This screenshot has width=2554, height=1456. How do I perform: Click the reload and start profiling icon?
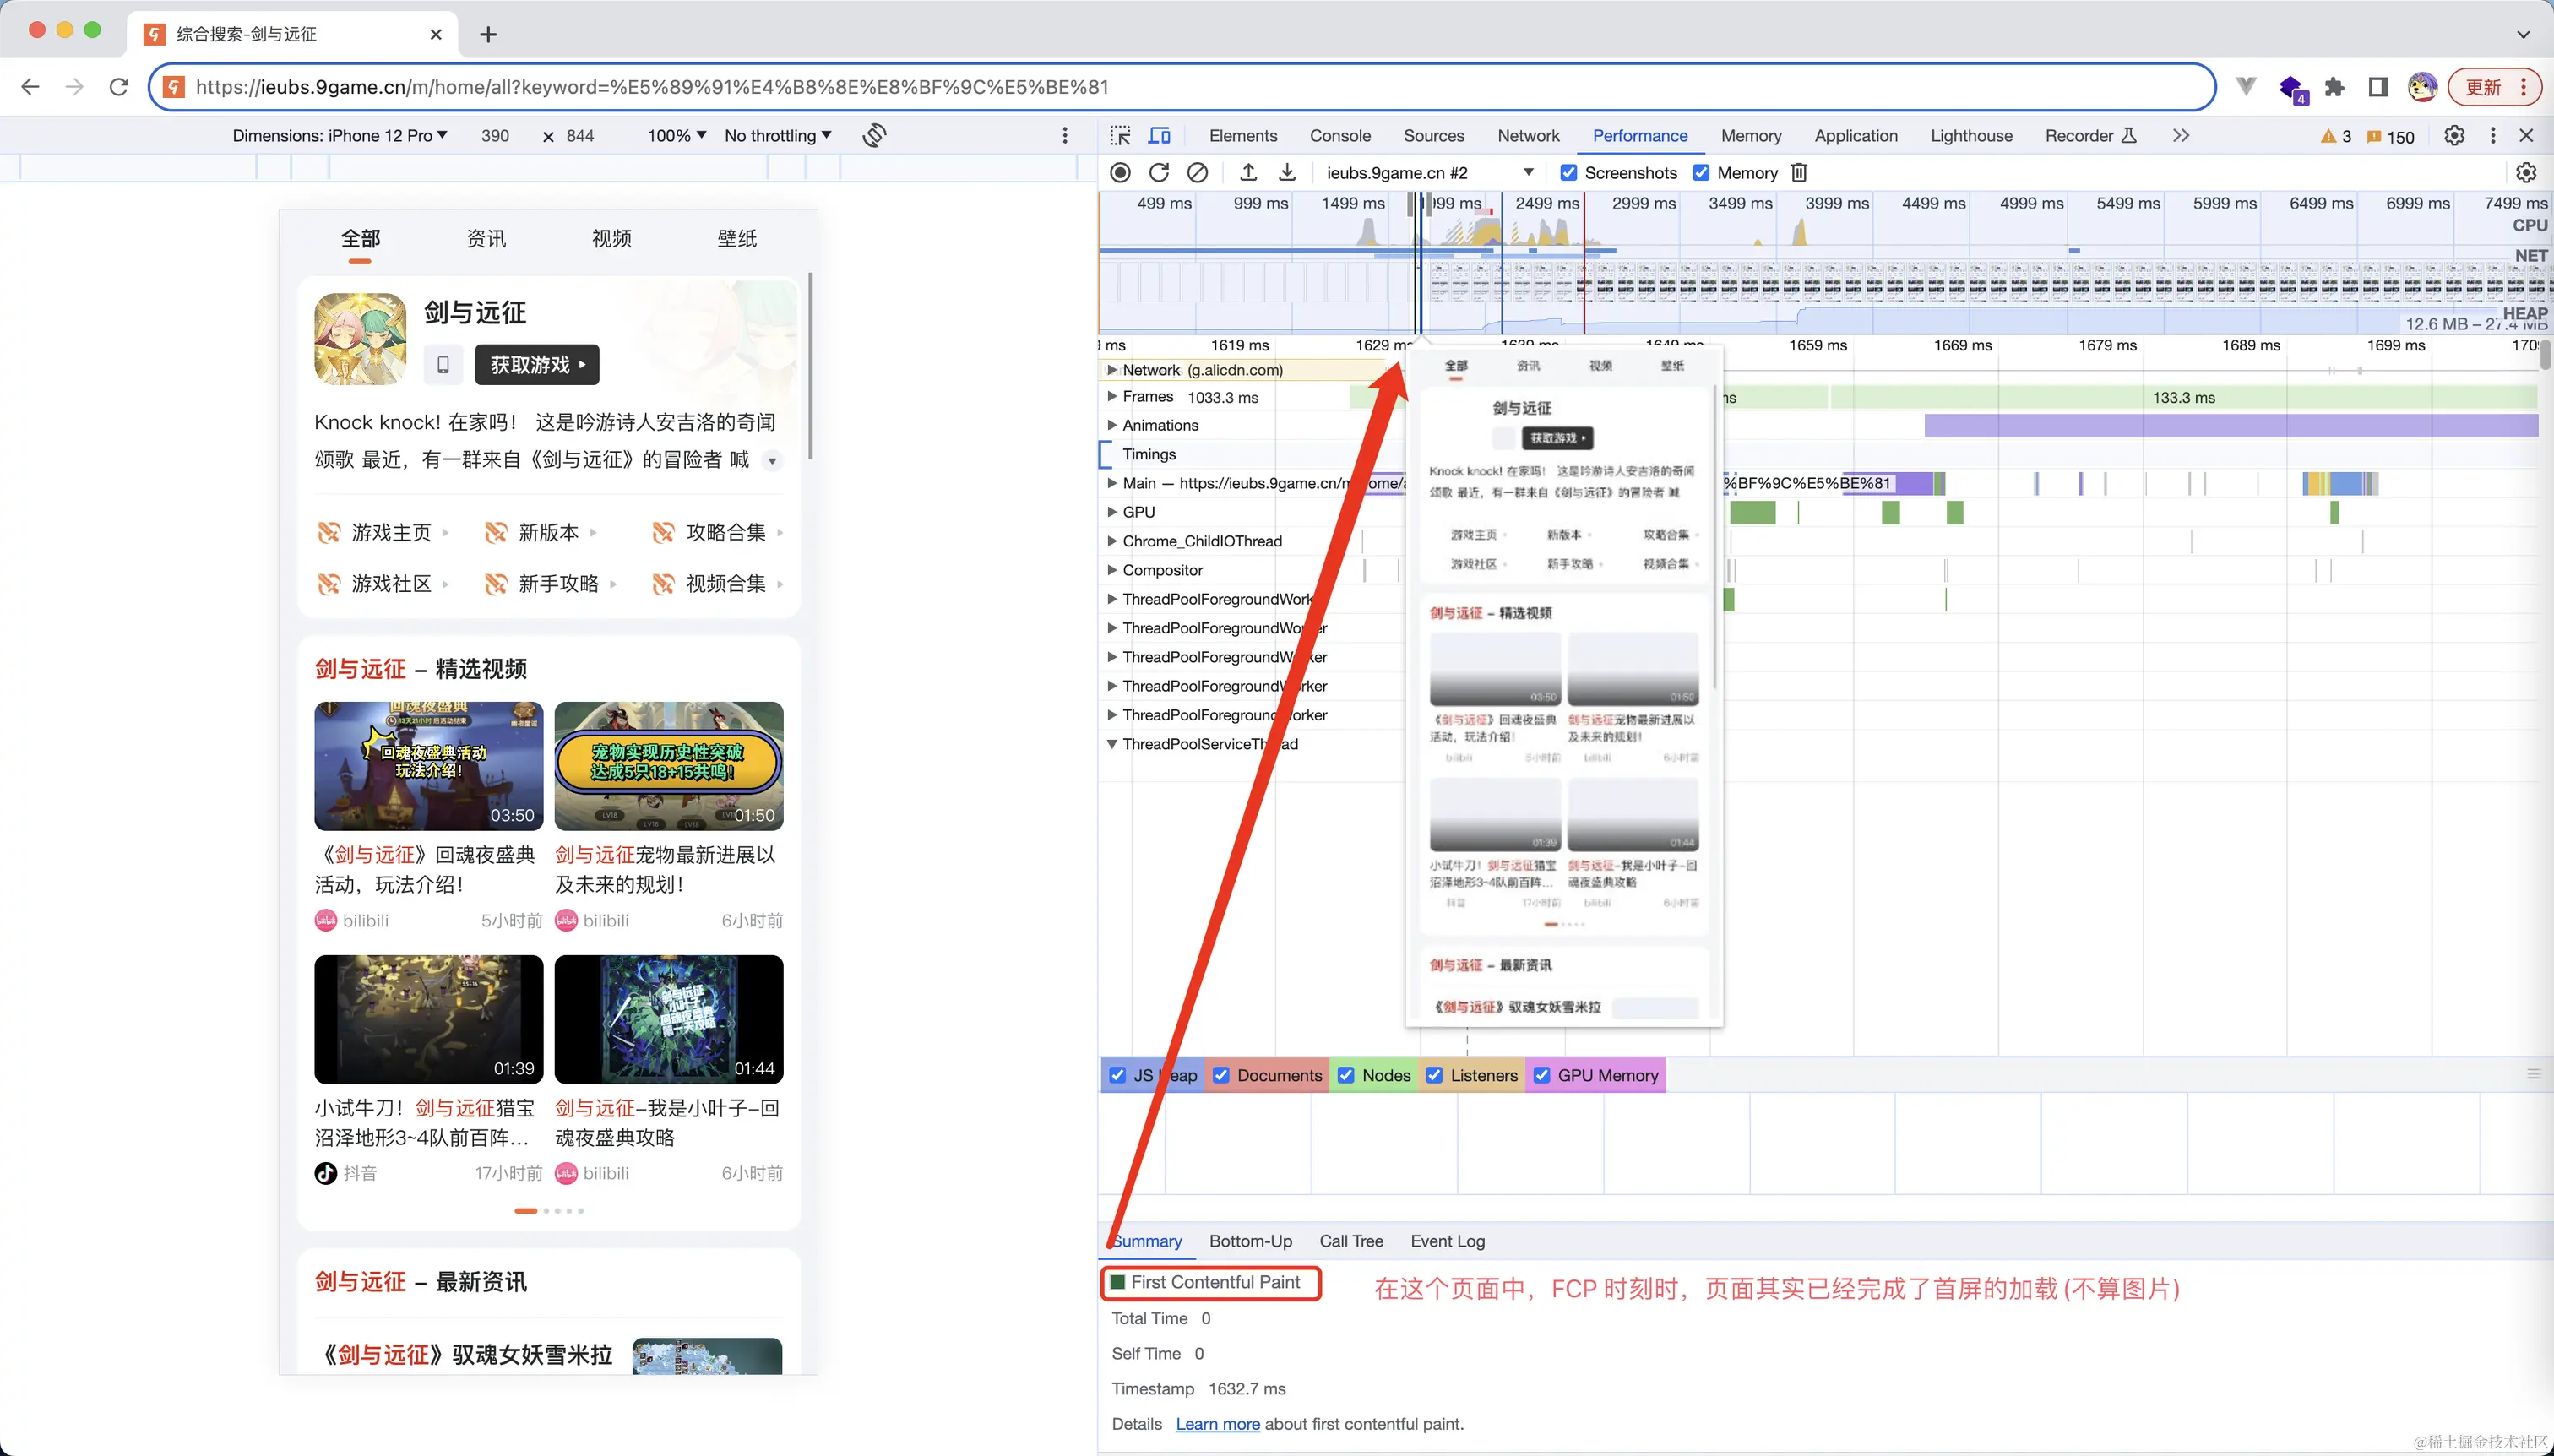(1158, 173)
